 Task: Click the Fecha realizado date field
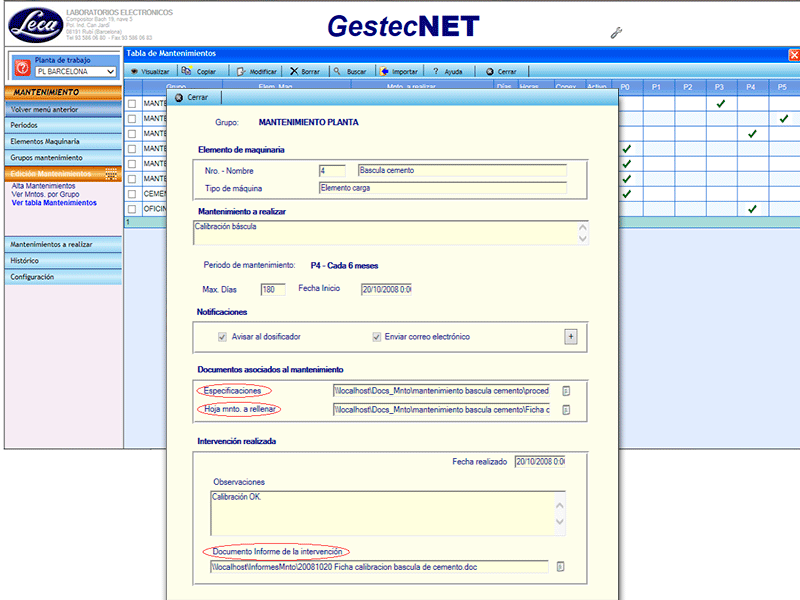point(540,462)
